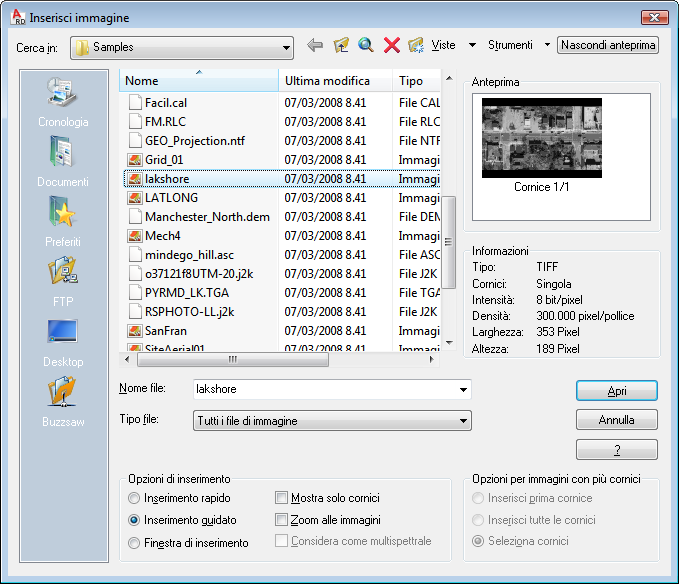
Task: Enable Mostra solo cornici checkbox
Action: click(281, 498)
